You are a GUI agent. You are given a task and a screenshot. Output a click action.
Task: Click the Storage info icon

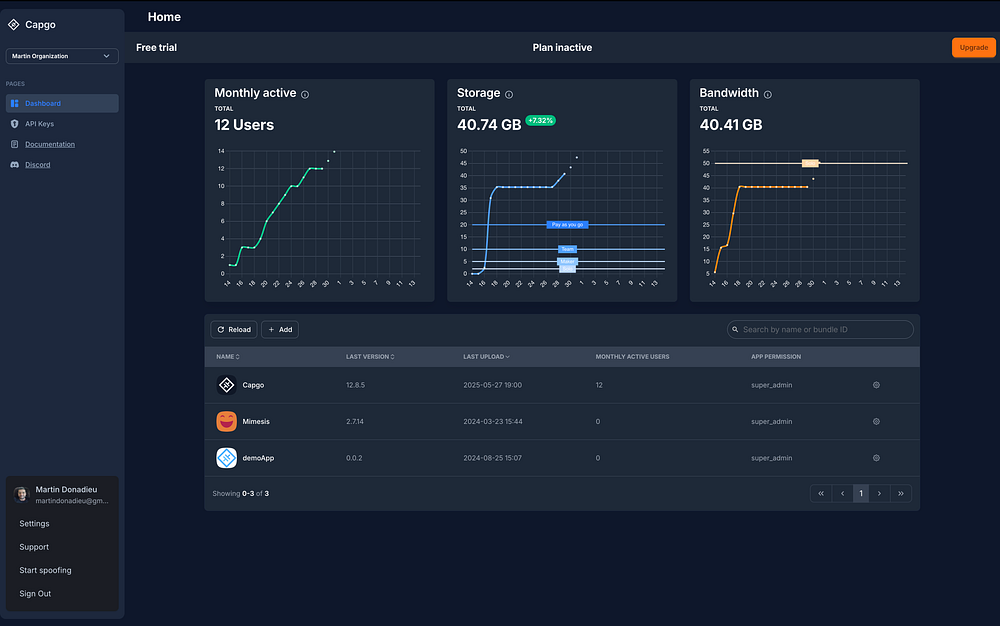(509, 94)
